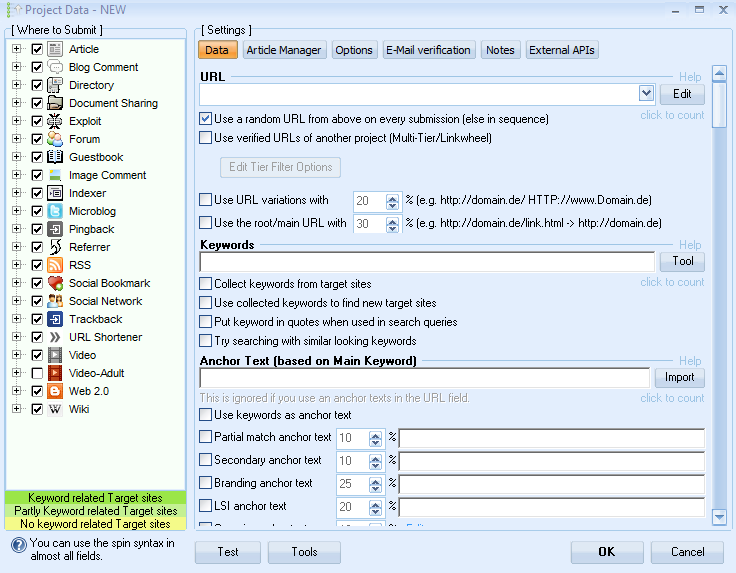Viewport: 736px width, 573px height.
Task: Click the Video-Adult red film icon
Action: 55,373
